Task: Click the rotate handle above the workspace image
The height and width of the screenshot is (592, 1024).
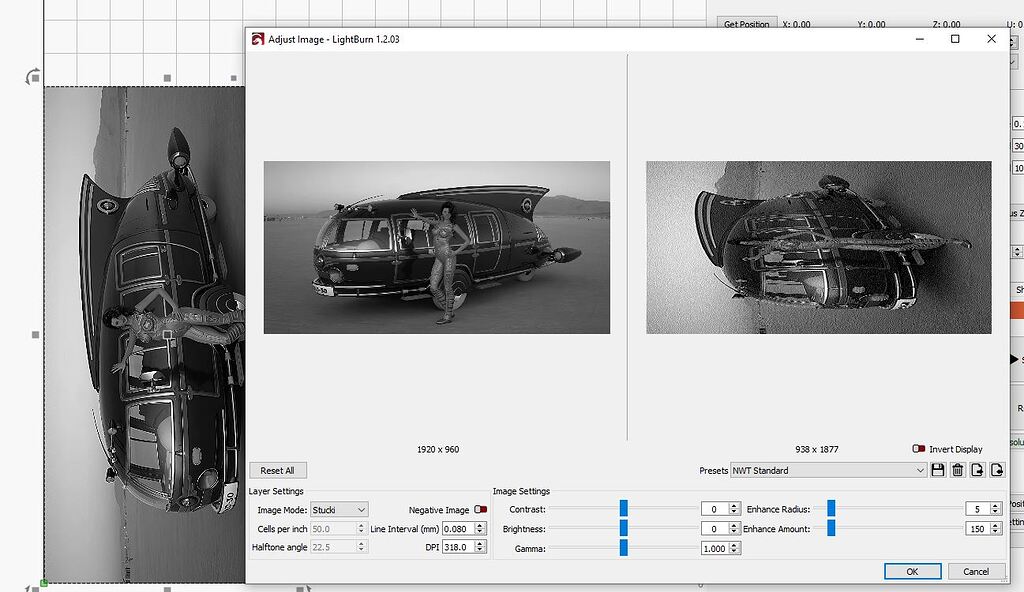Action: (33, 77)
